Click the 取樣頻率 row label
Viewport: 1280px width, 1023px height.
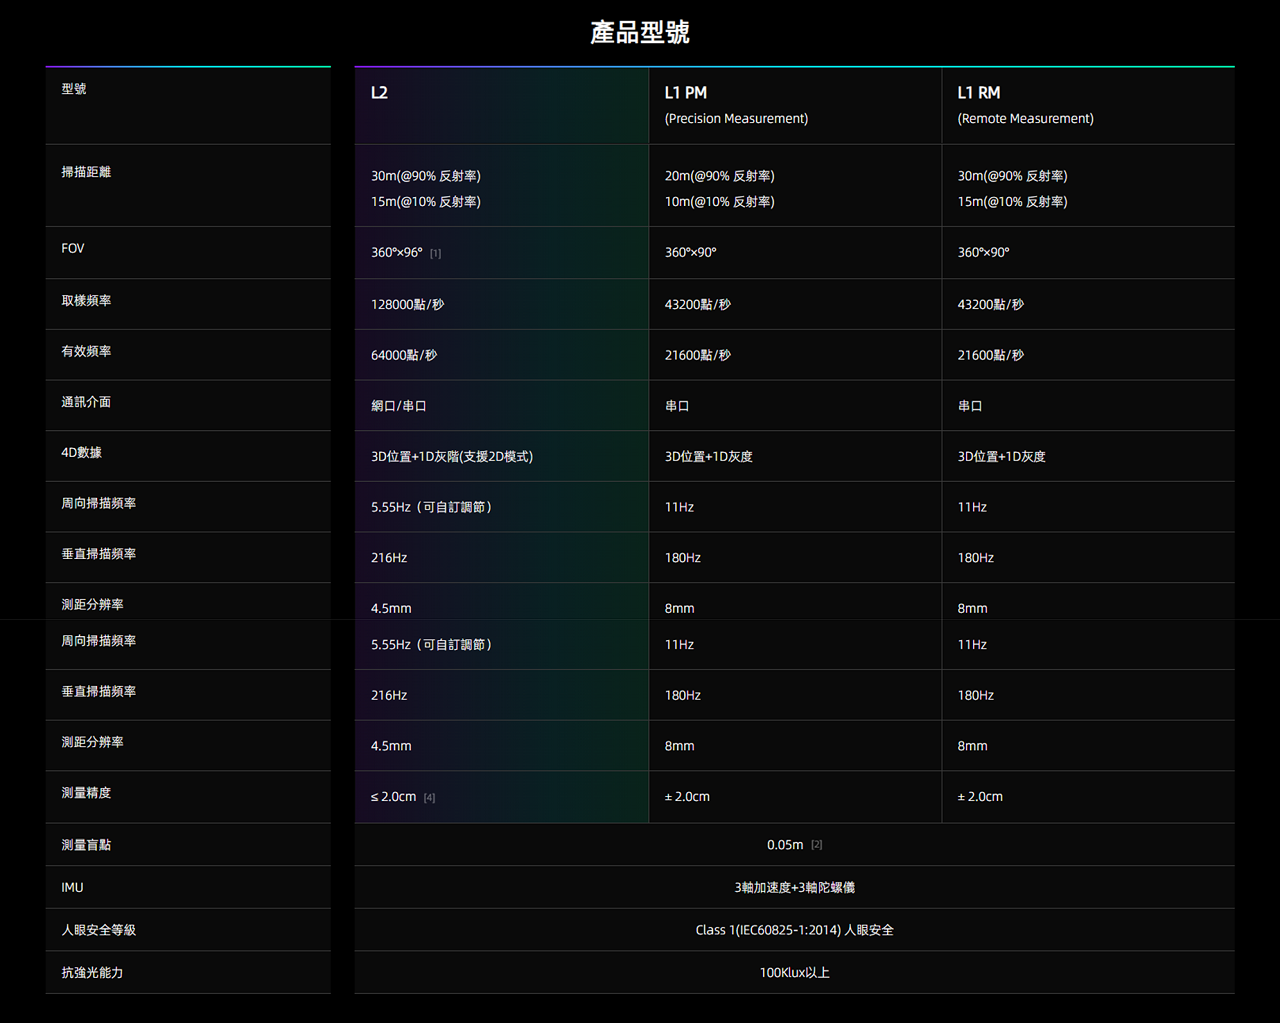pyautogui.click(x=86, y=300)
